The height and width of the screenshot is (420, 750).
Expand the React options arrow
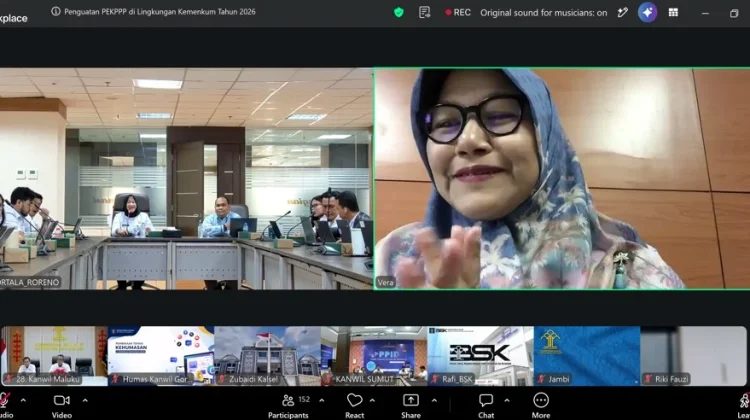(x=372, y=400)
